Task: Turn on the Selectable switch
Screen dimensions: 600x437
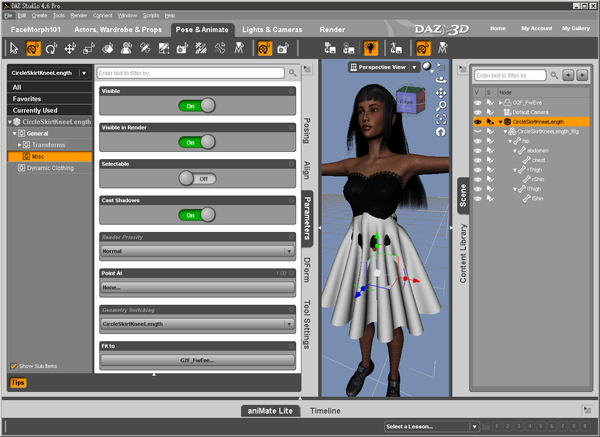Action: coord(197,178)
